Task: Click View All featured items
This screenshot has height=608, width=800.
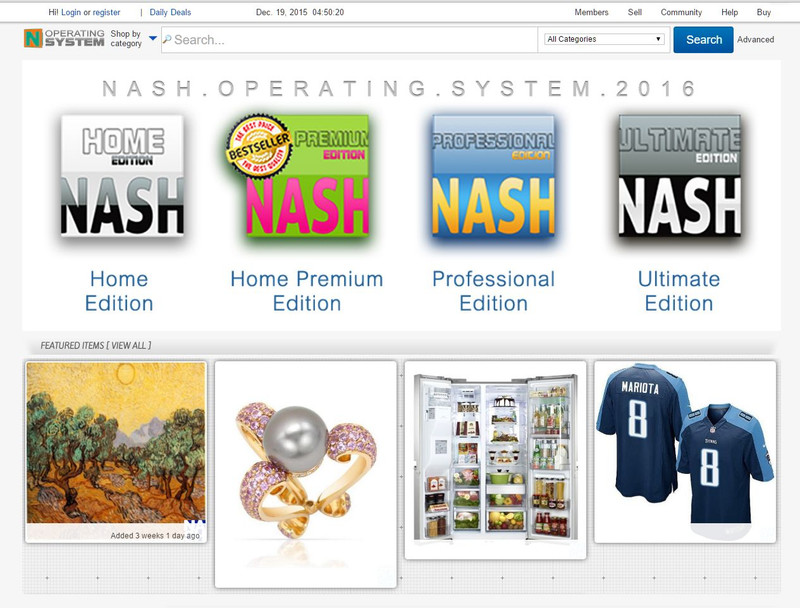Action: pos(131,345)
